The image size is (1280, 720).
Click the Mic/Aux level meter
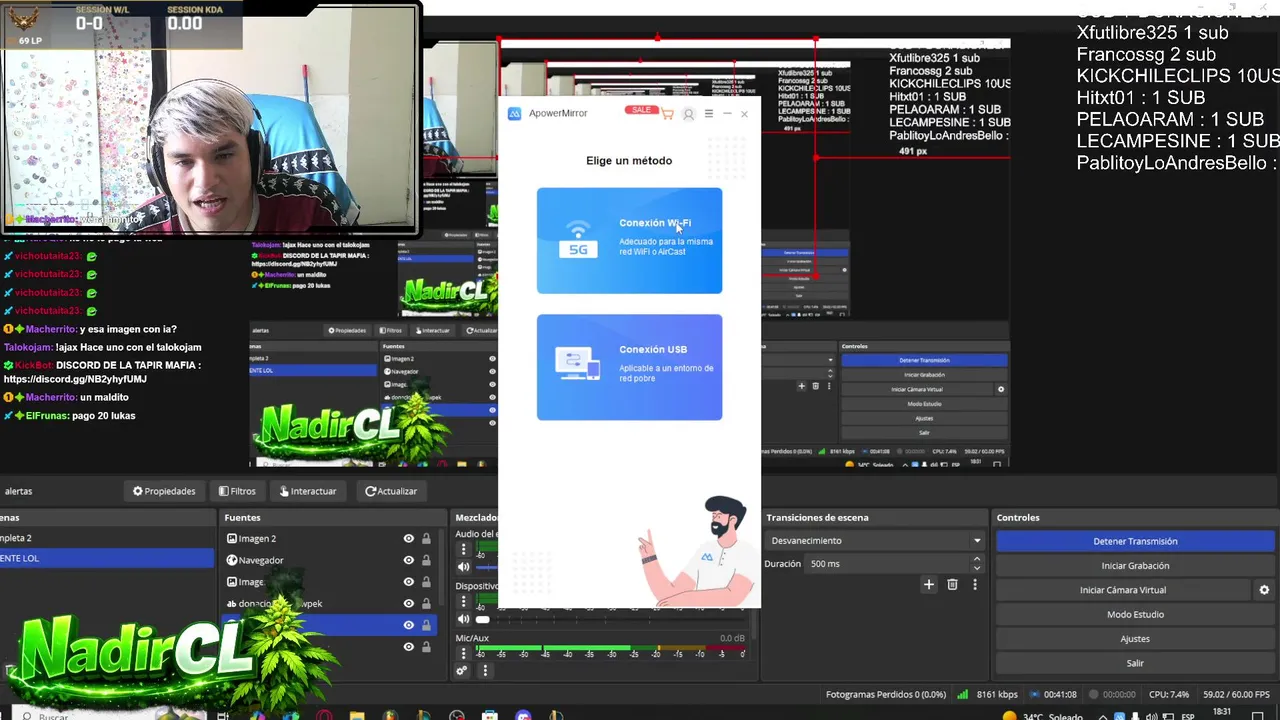click(610, 649)
